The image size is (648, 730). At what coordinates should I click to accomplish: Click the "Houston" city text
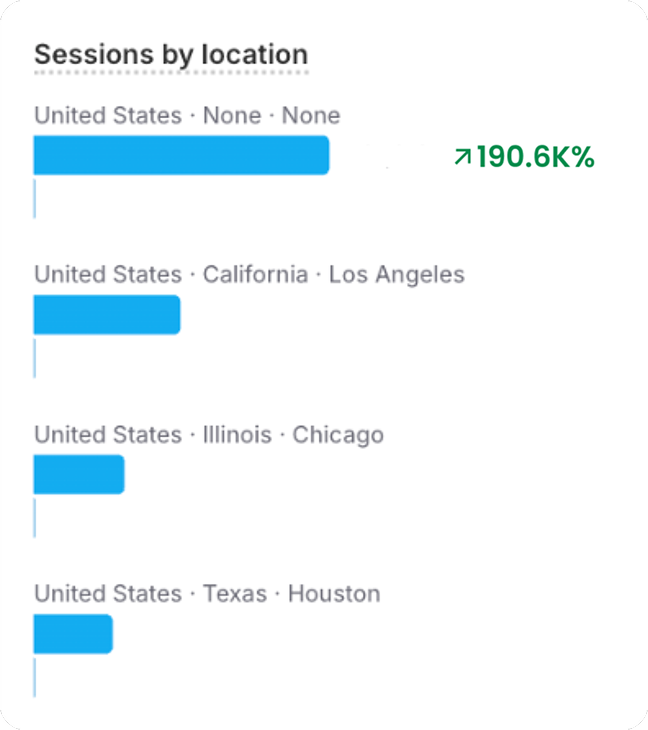click(334, 594)
